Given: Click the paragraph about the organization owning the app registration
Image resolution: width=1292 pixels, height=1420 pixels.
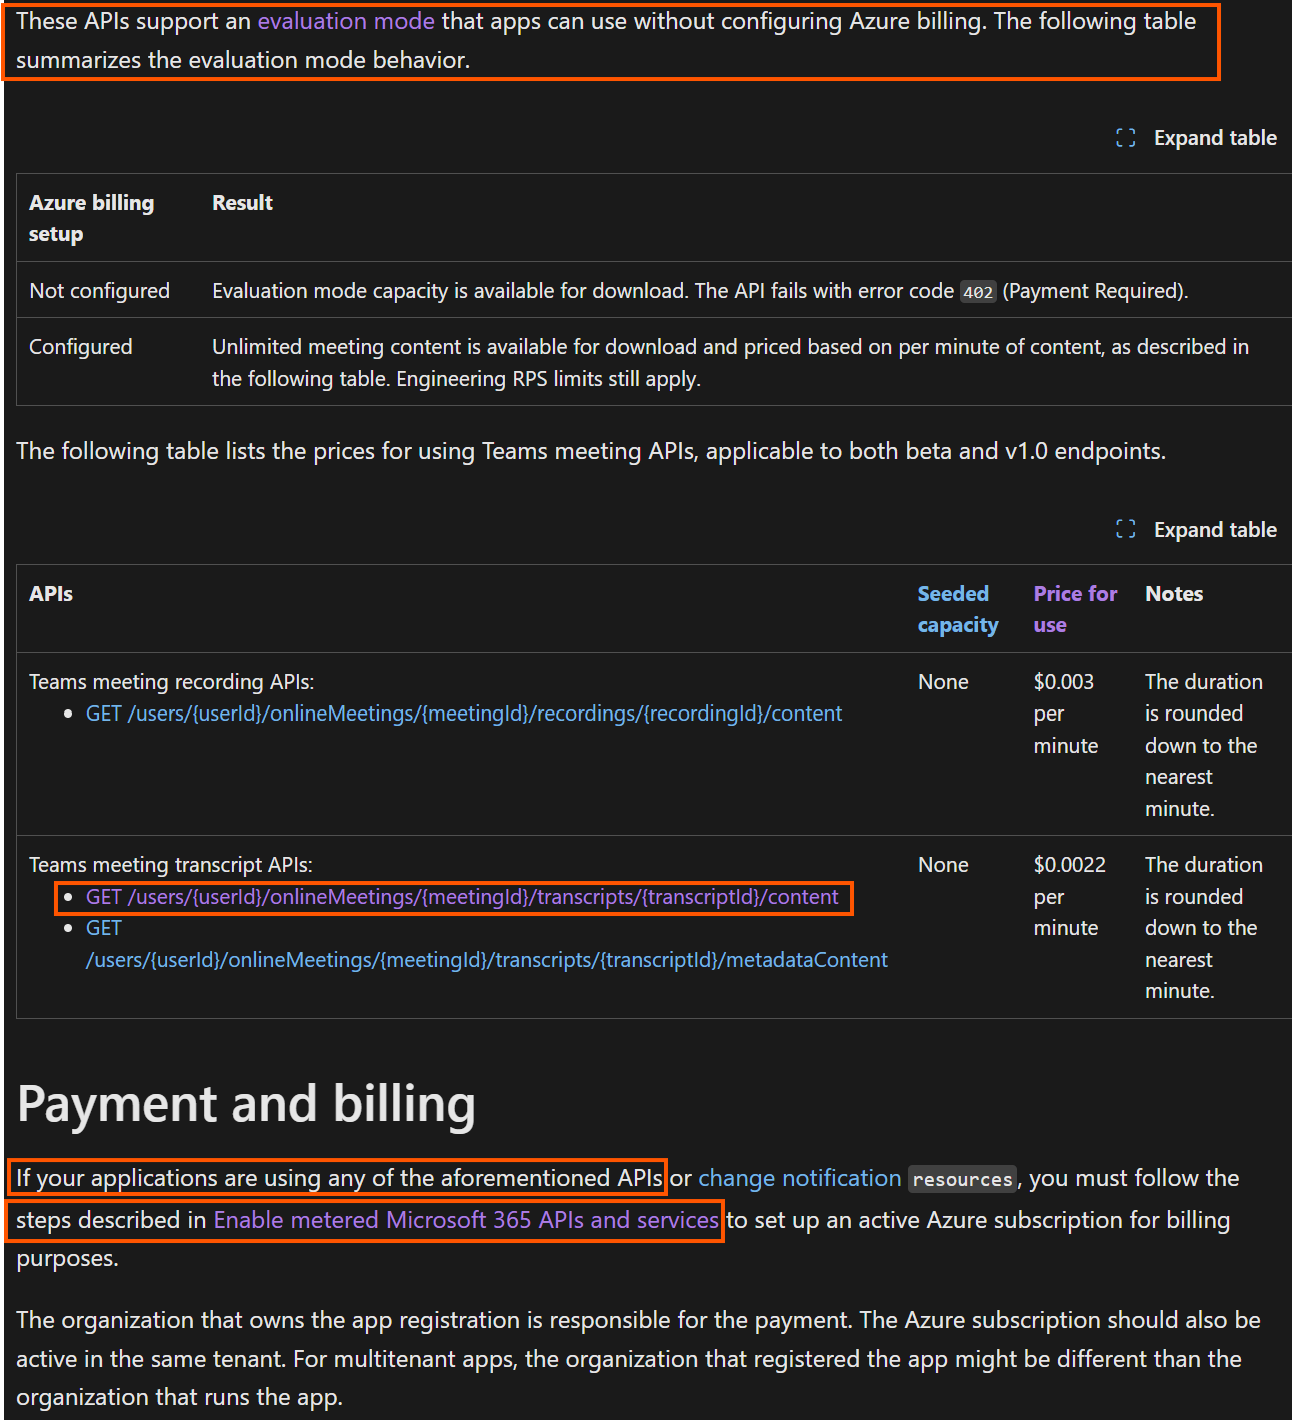Looking at the screenshot, I should coord(638,1359).
